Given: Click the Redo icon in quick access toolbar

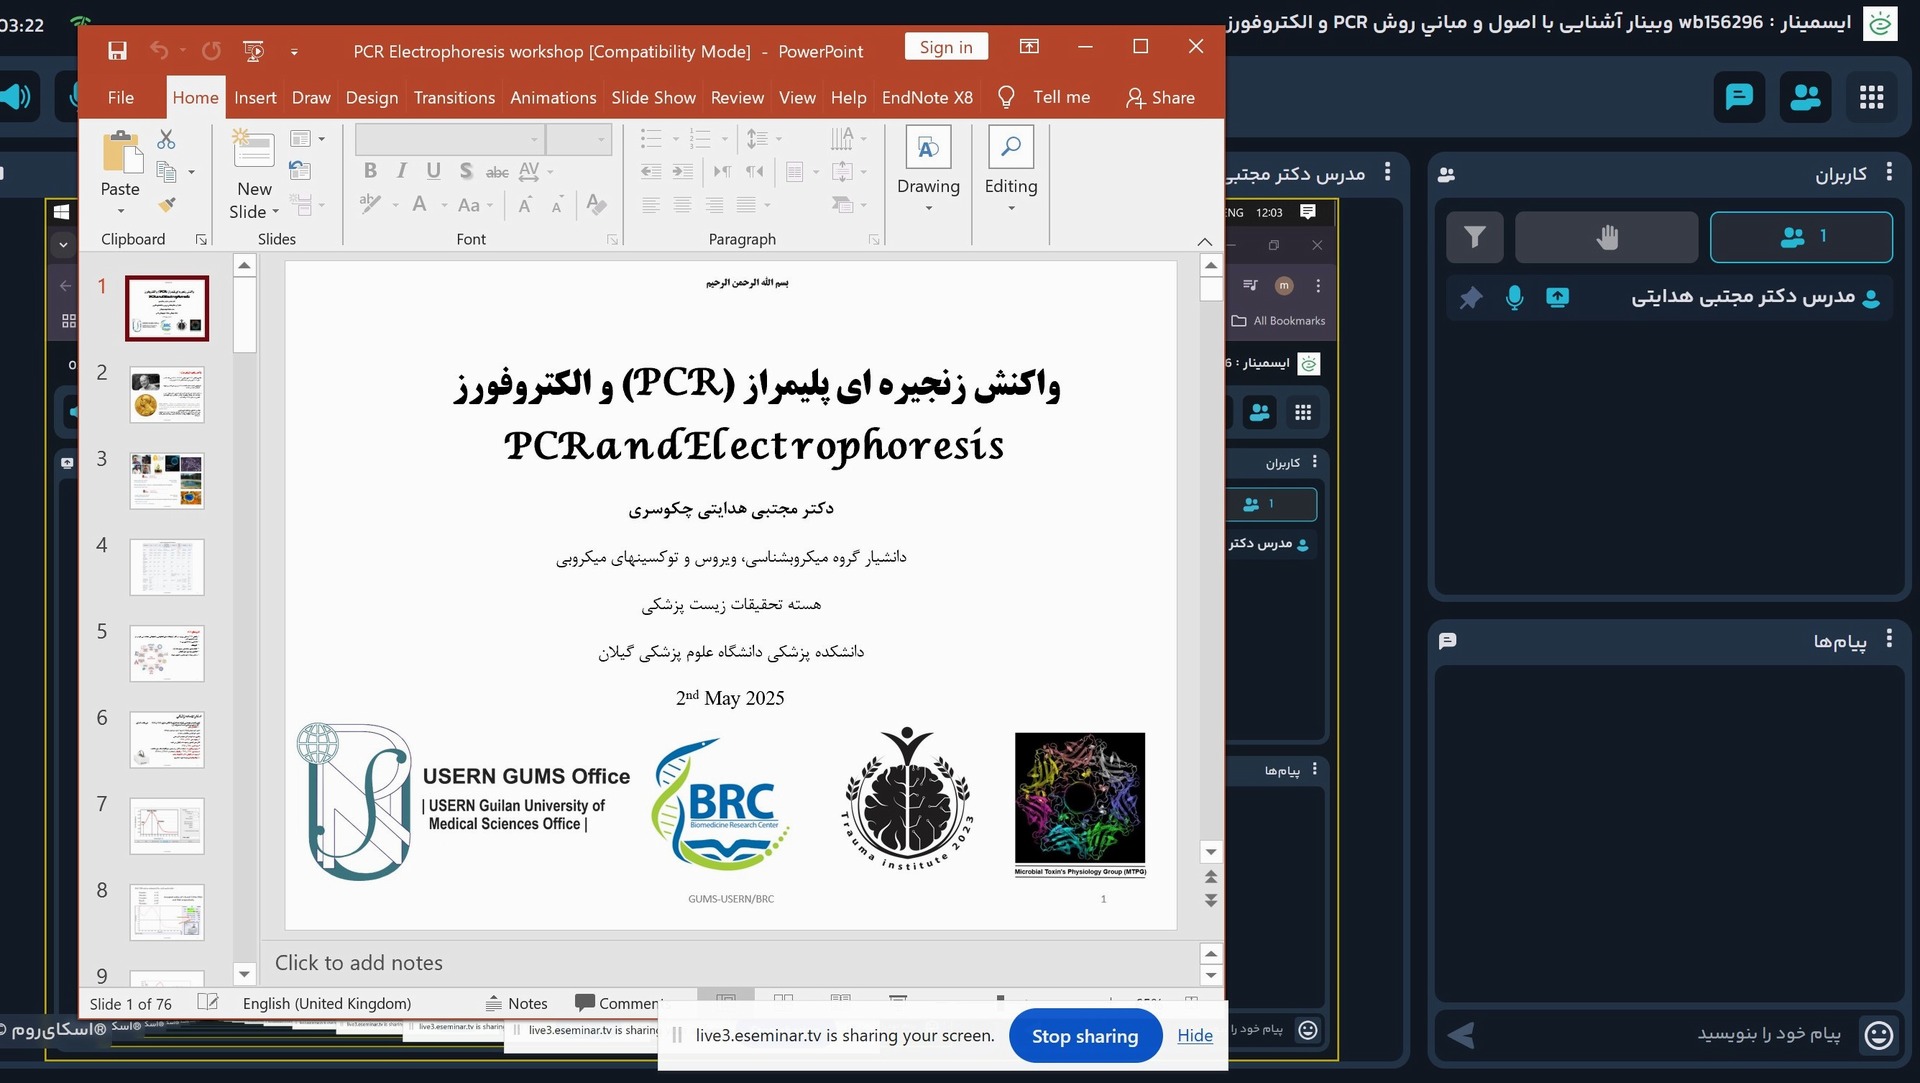Looking at the screenshot, I should point(211,50).
